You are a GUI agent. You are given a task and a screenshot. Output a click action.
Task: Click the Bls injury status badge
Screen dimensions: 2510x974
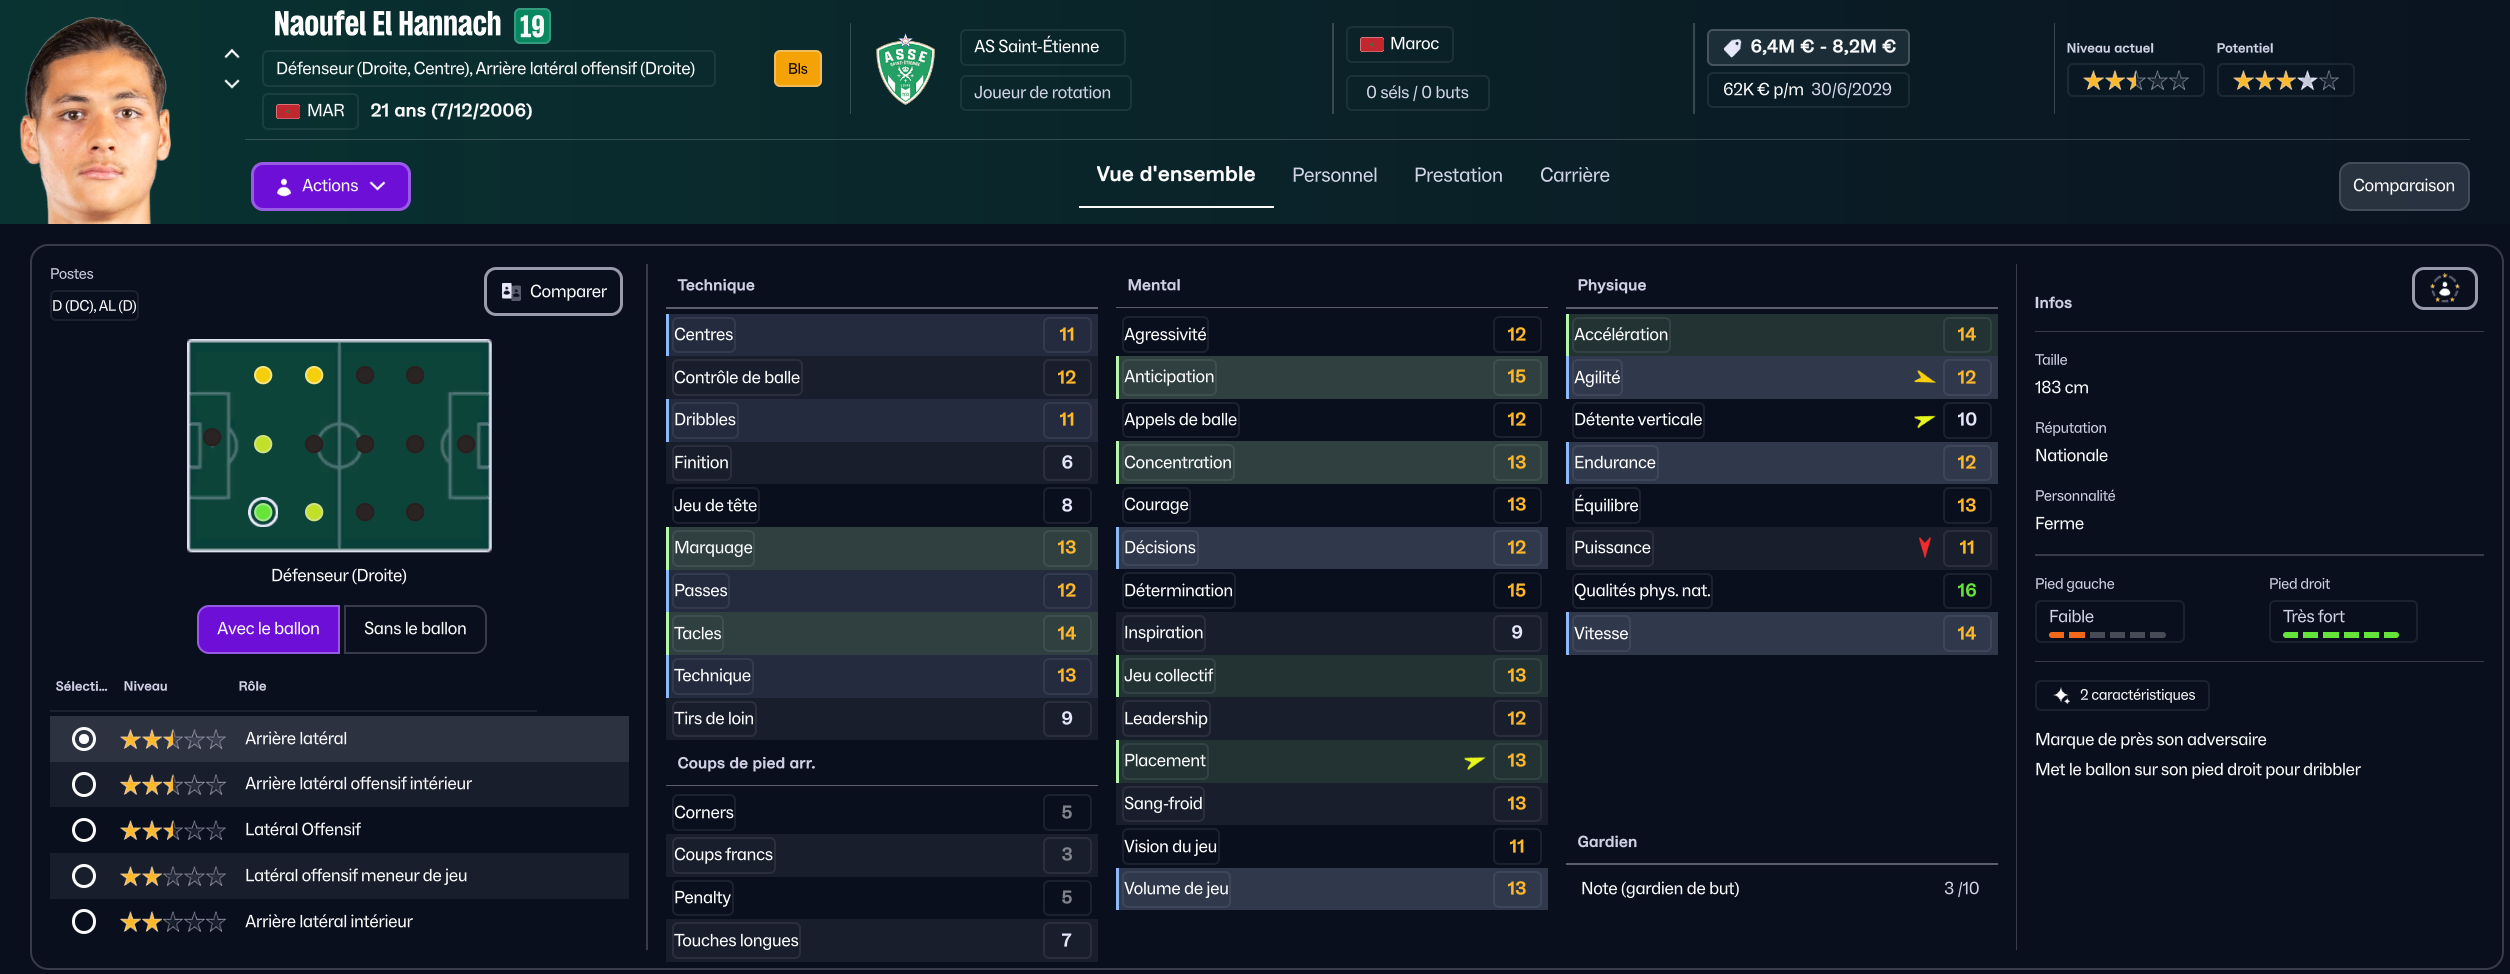[797, 69]
